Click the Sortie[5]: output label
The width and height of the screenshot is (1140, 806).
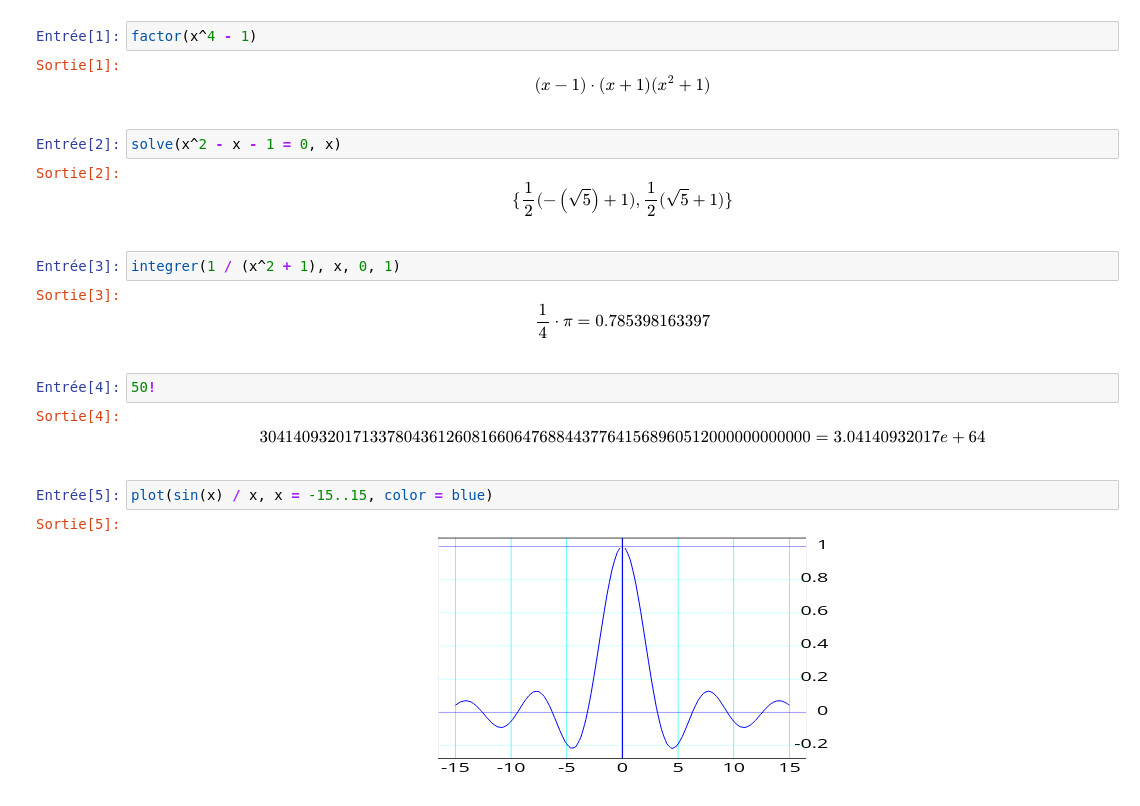coord(78,524)
